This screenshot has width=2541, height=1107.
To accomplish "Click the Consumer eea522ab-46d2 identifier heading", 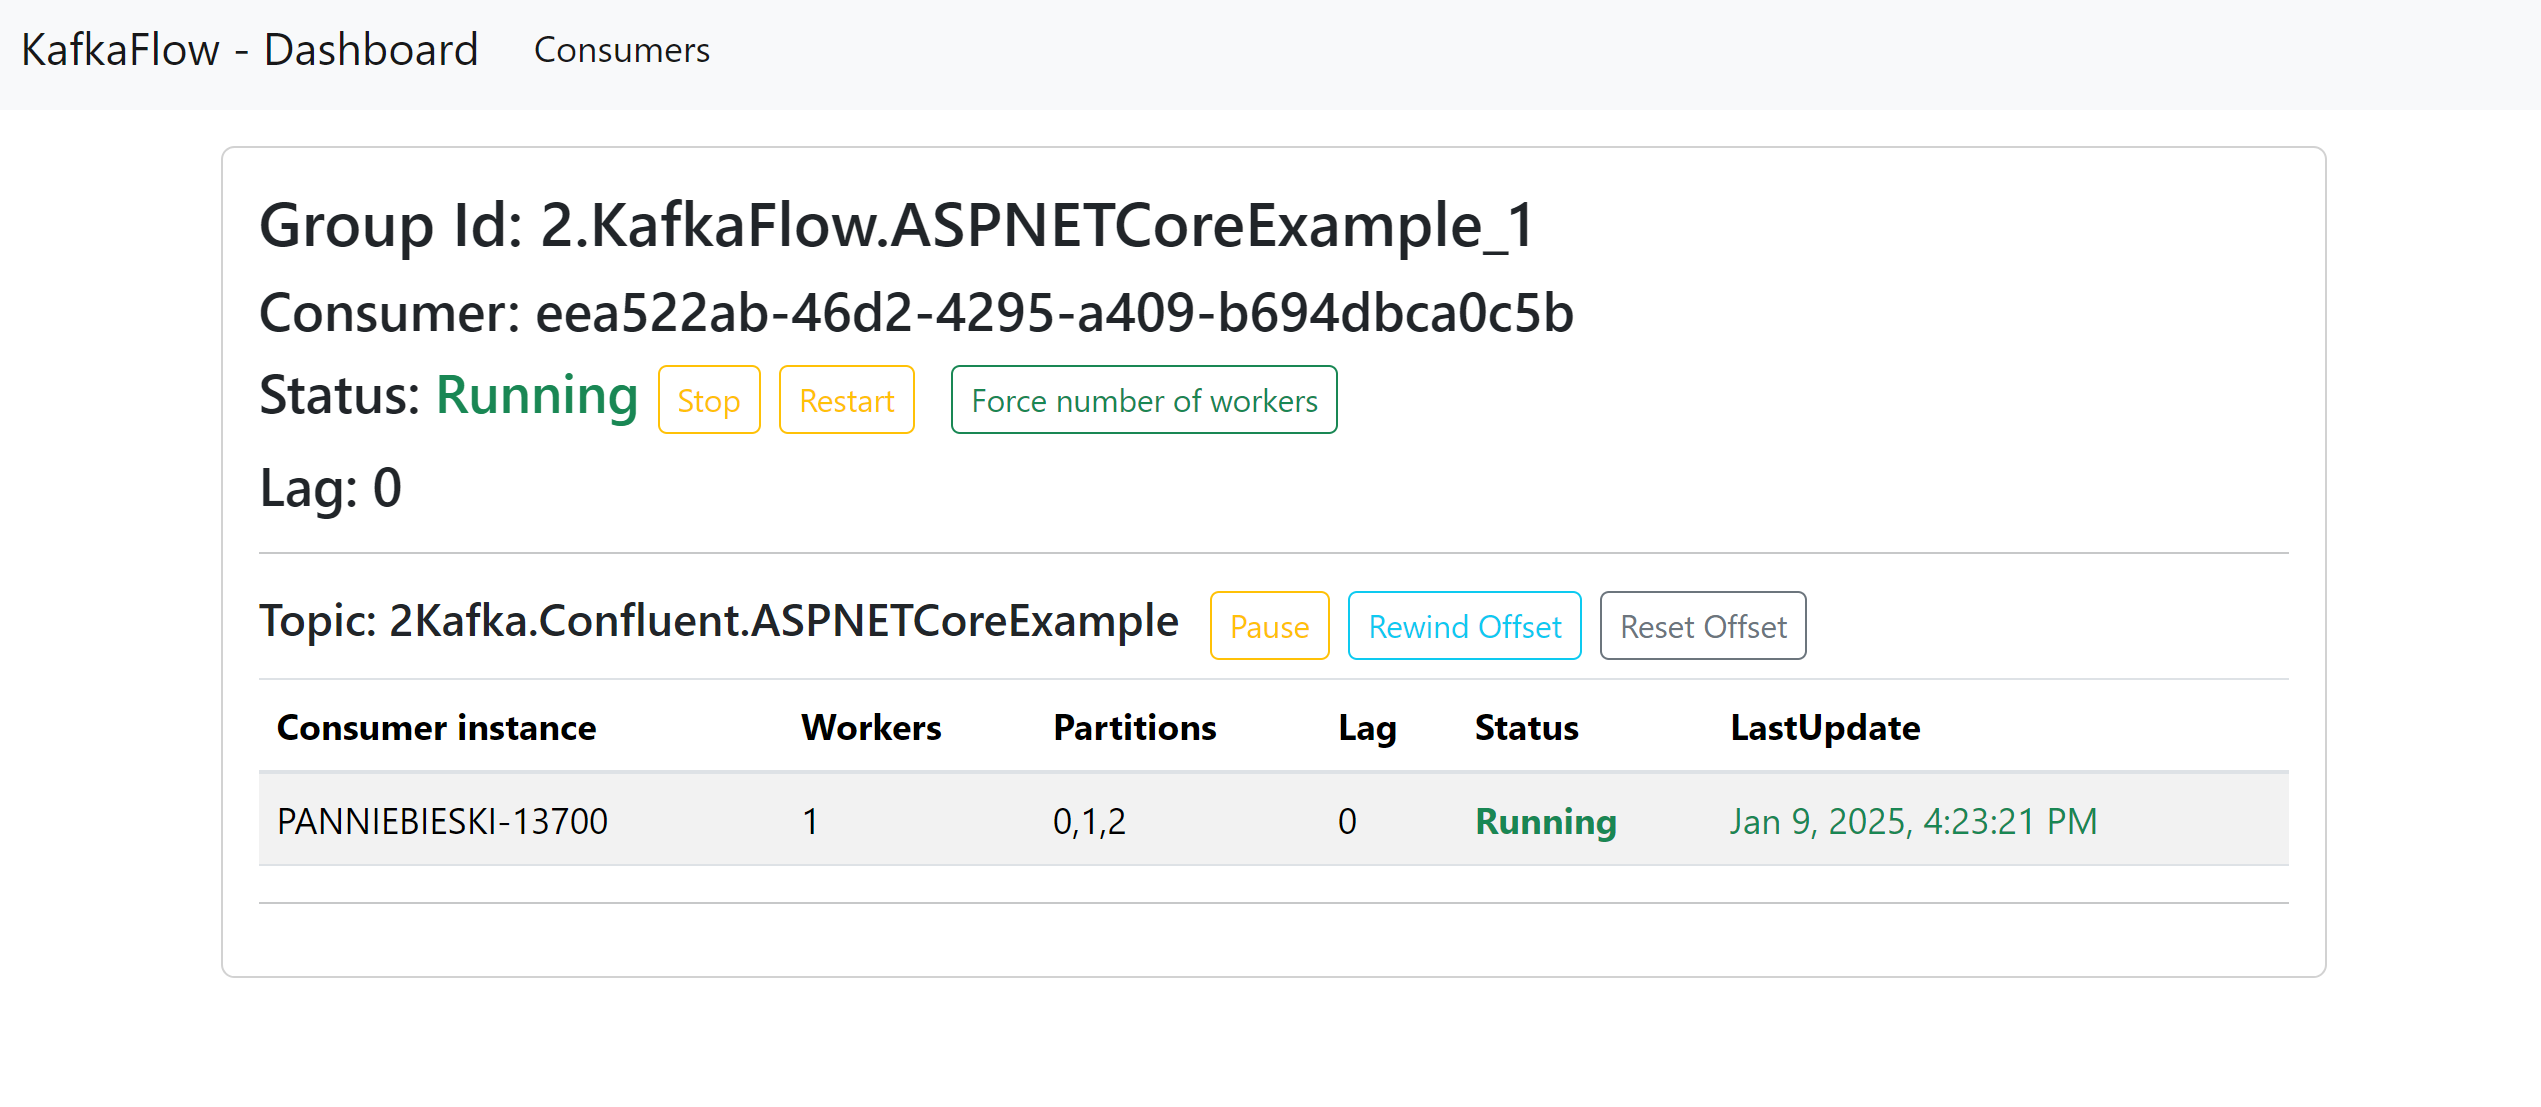I will 917,313.
